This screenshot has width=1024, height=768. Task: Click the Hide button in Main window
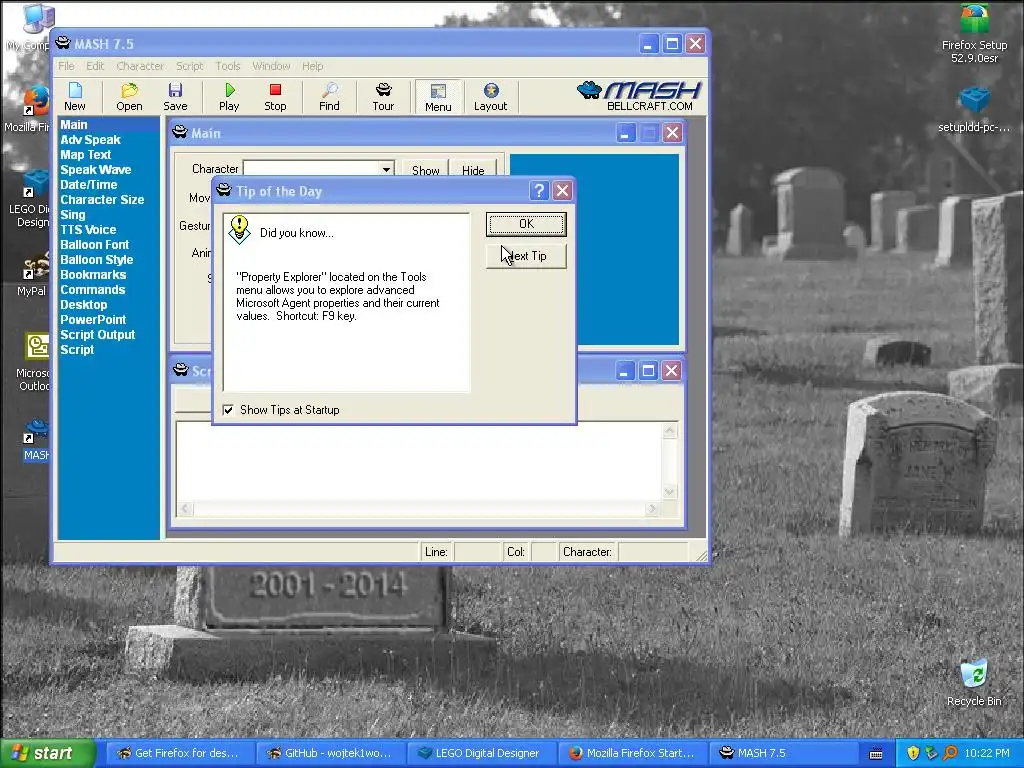473,170
